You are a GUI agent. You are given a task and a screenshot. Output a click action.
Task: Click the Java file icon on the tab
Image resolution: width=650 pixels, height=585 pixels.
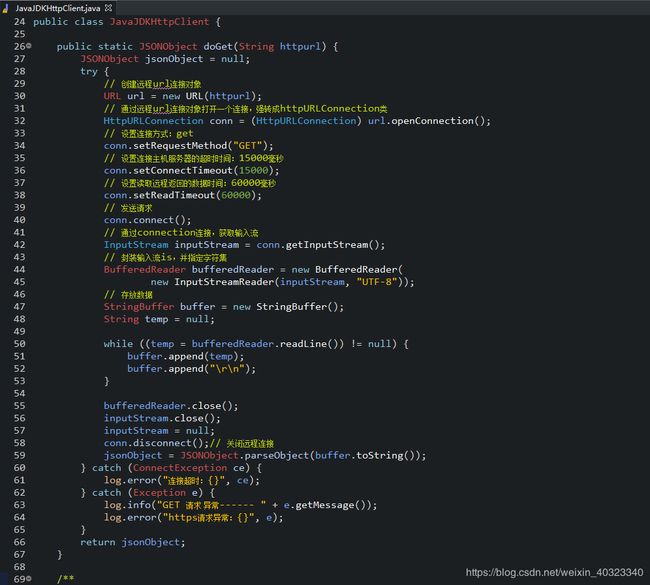coord(5,8)
